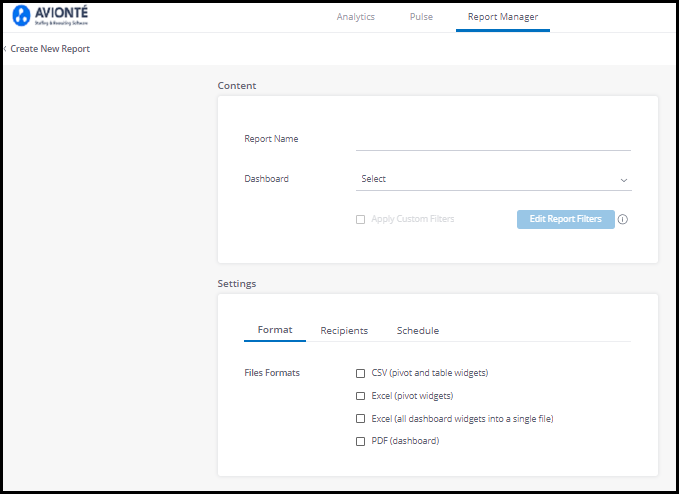Open the Dashboard Select dropdown
Screen dimensions: 679x494
click(x=494, y=179)
